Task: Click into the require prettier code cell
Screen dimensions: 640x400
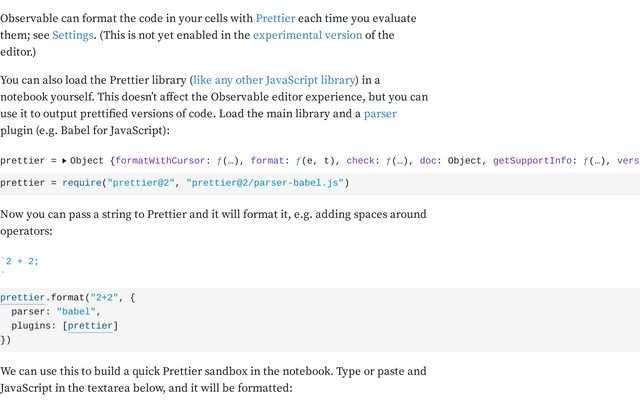Action: [x=320, y=183]
